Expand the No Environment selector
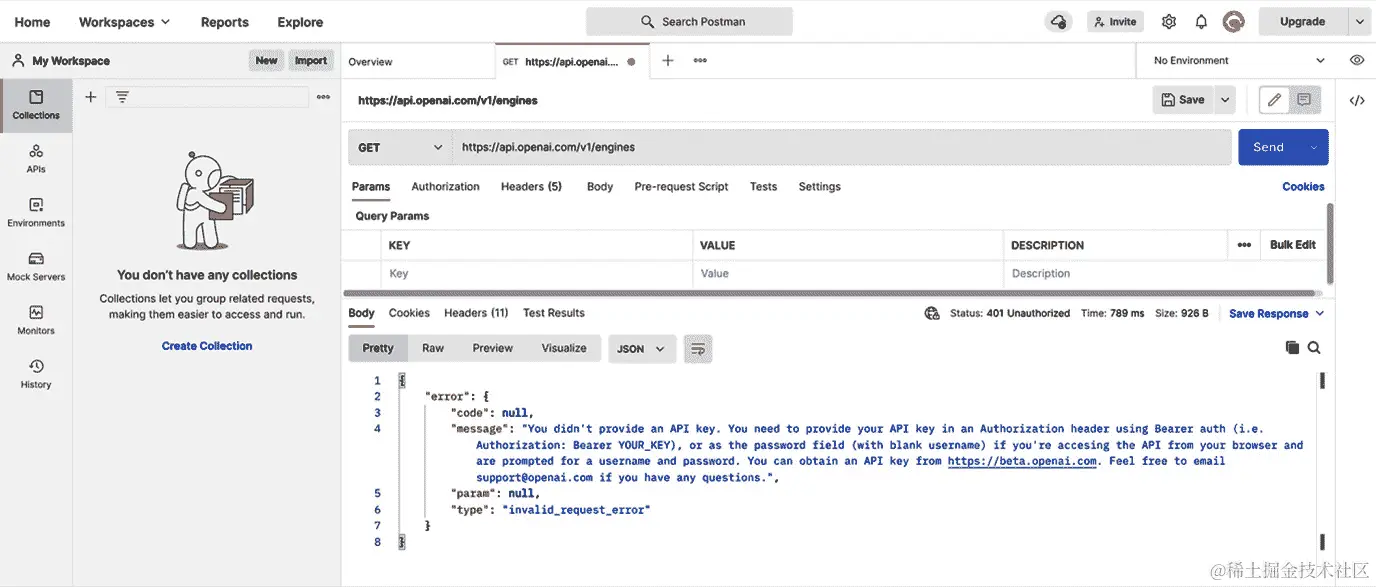The height and width of the screenshot is (587, 1376). 1235,60
